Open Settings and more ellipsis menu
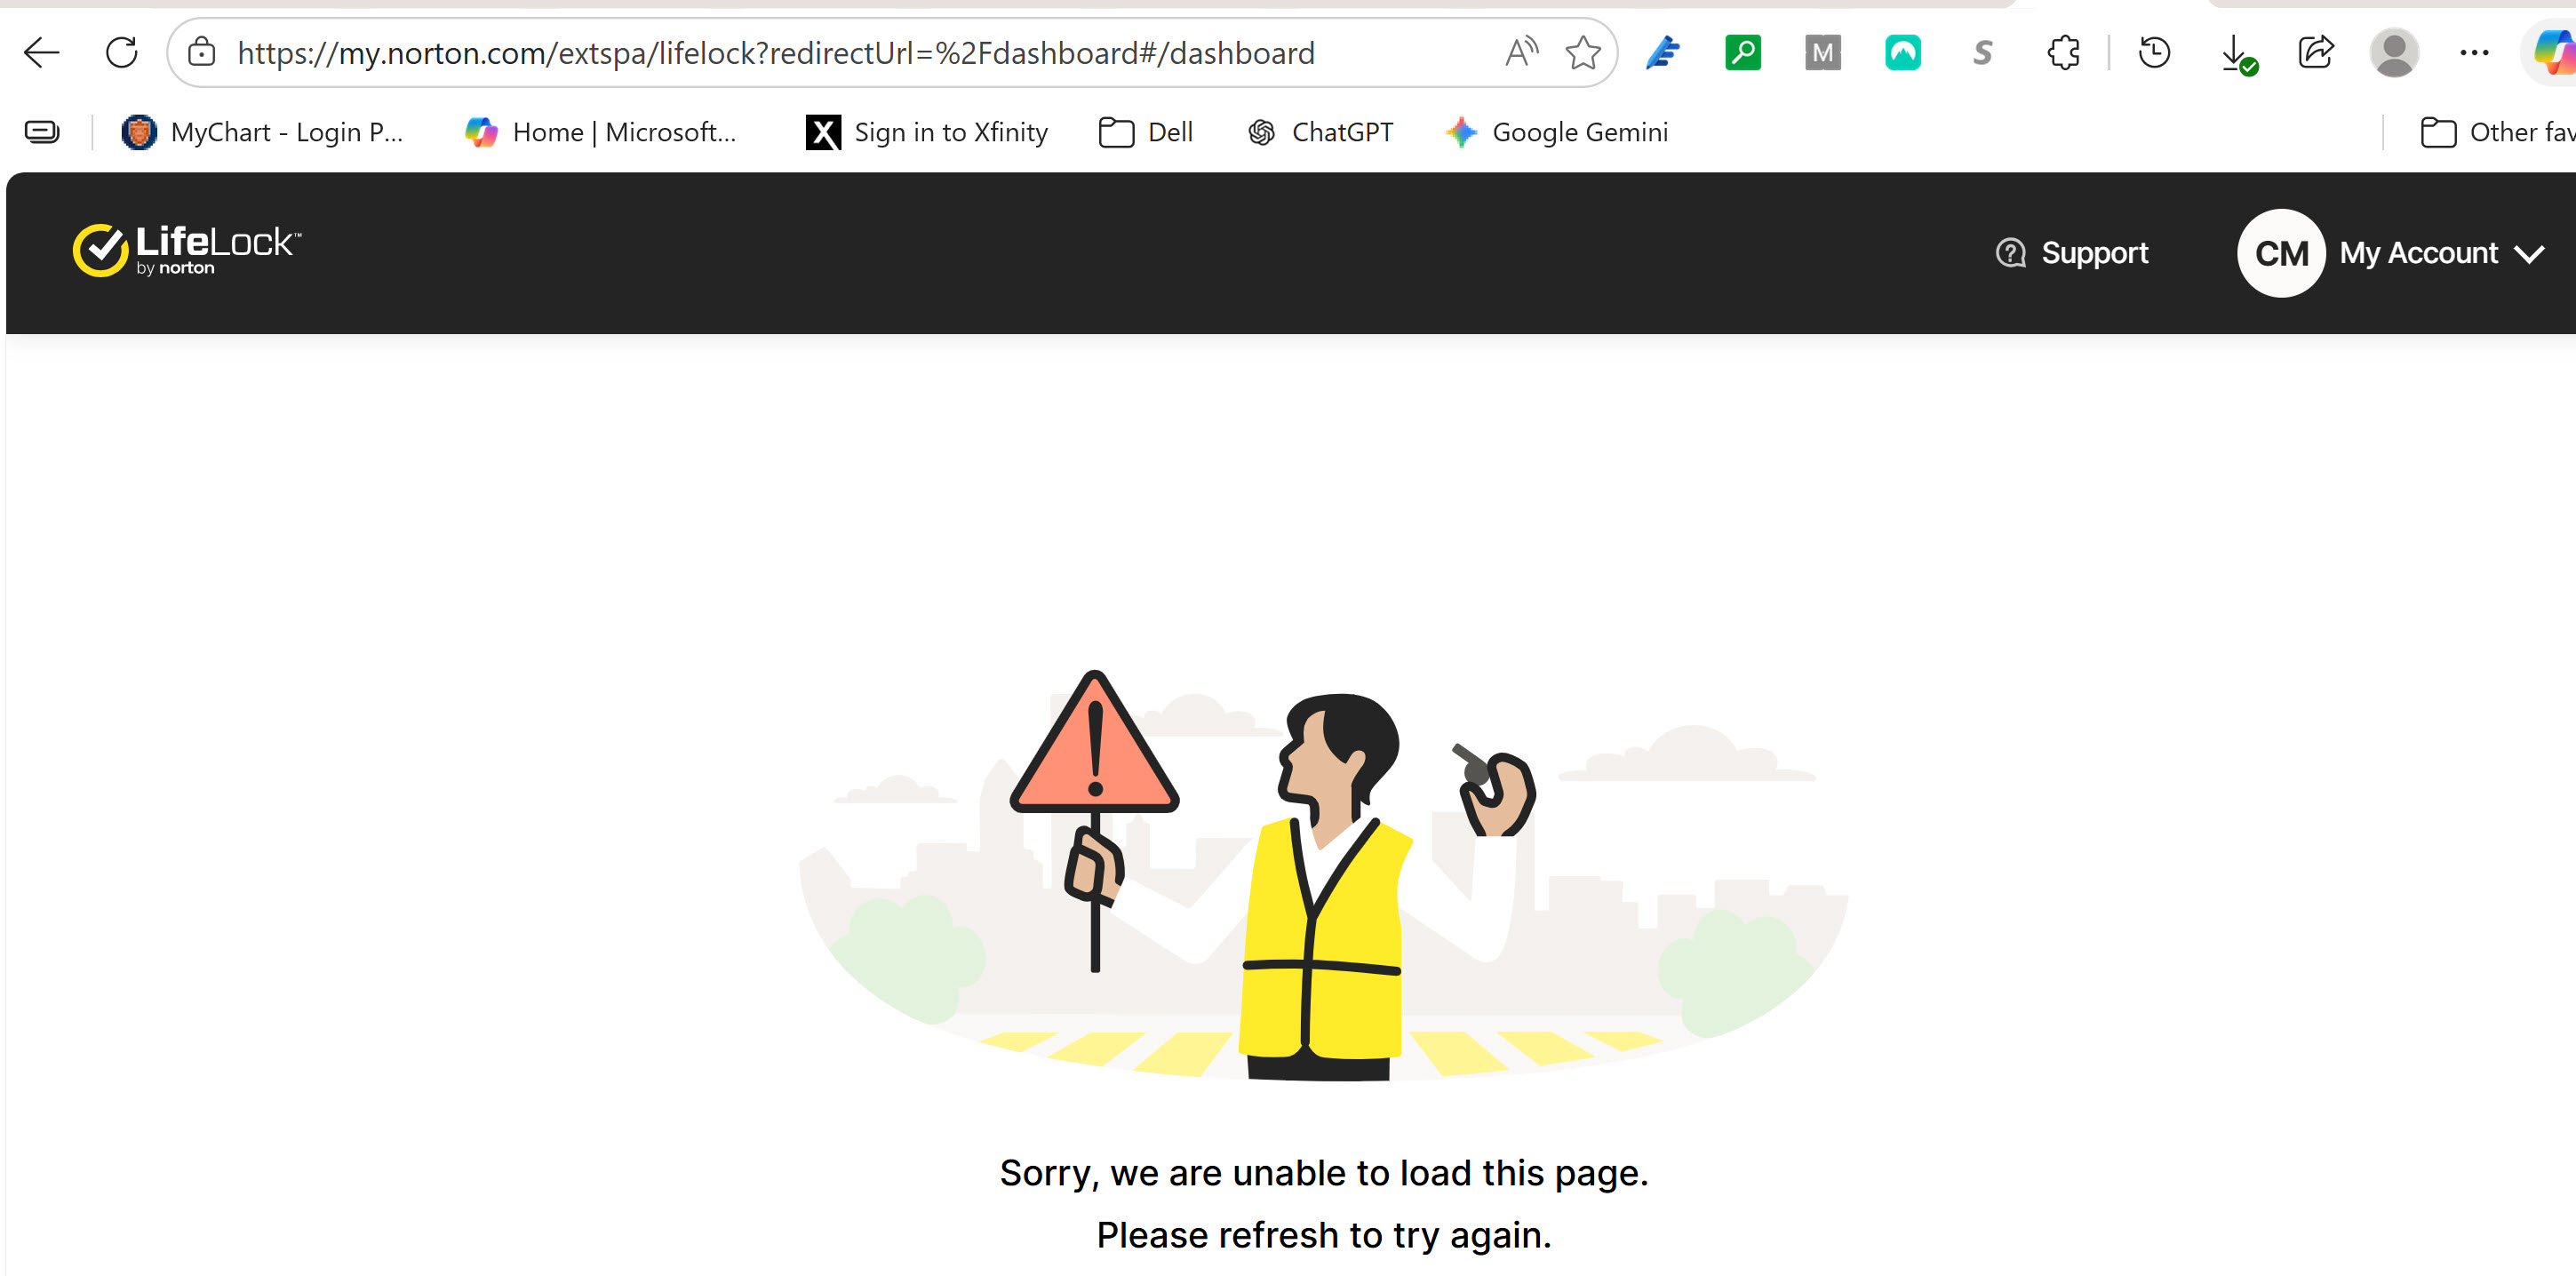This screenshot has height=1276, width=2576. tap(2474, 52)
